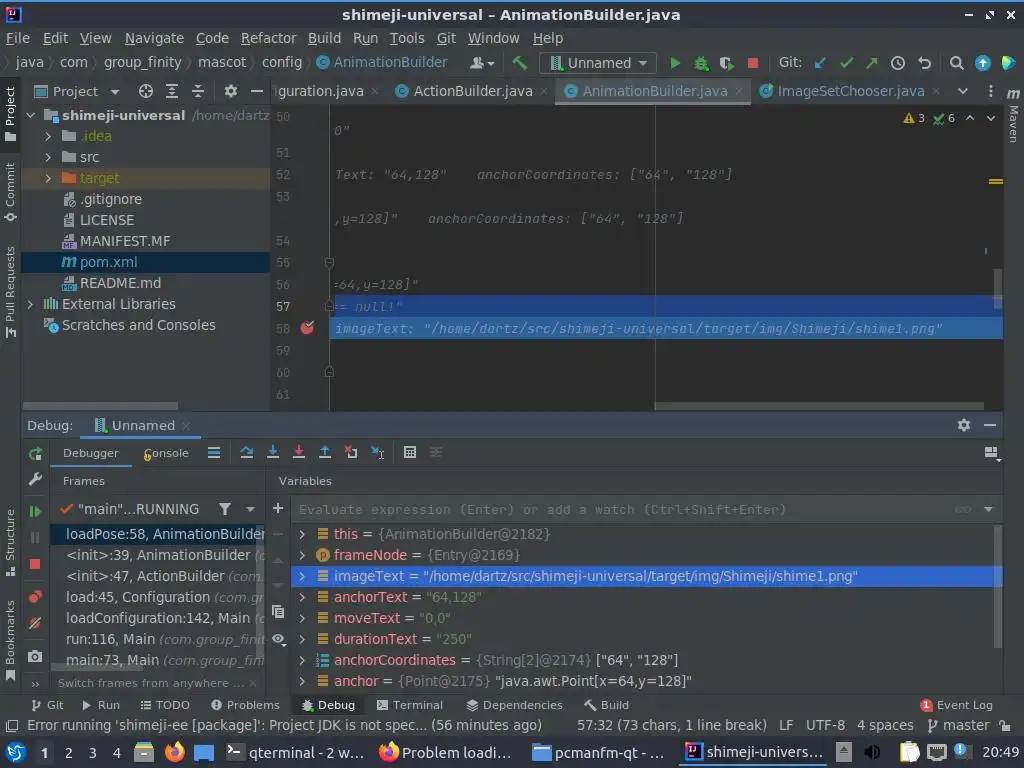Image resolution: width=1024 pixels, height=768 pixels.
Task: Expand the src folder
Action: [48, 157]
